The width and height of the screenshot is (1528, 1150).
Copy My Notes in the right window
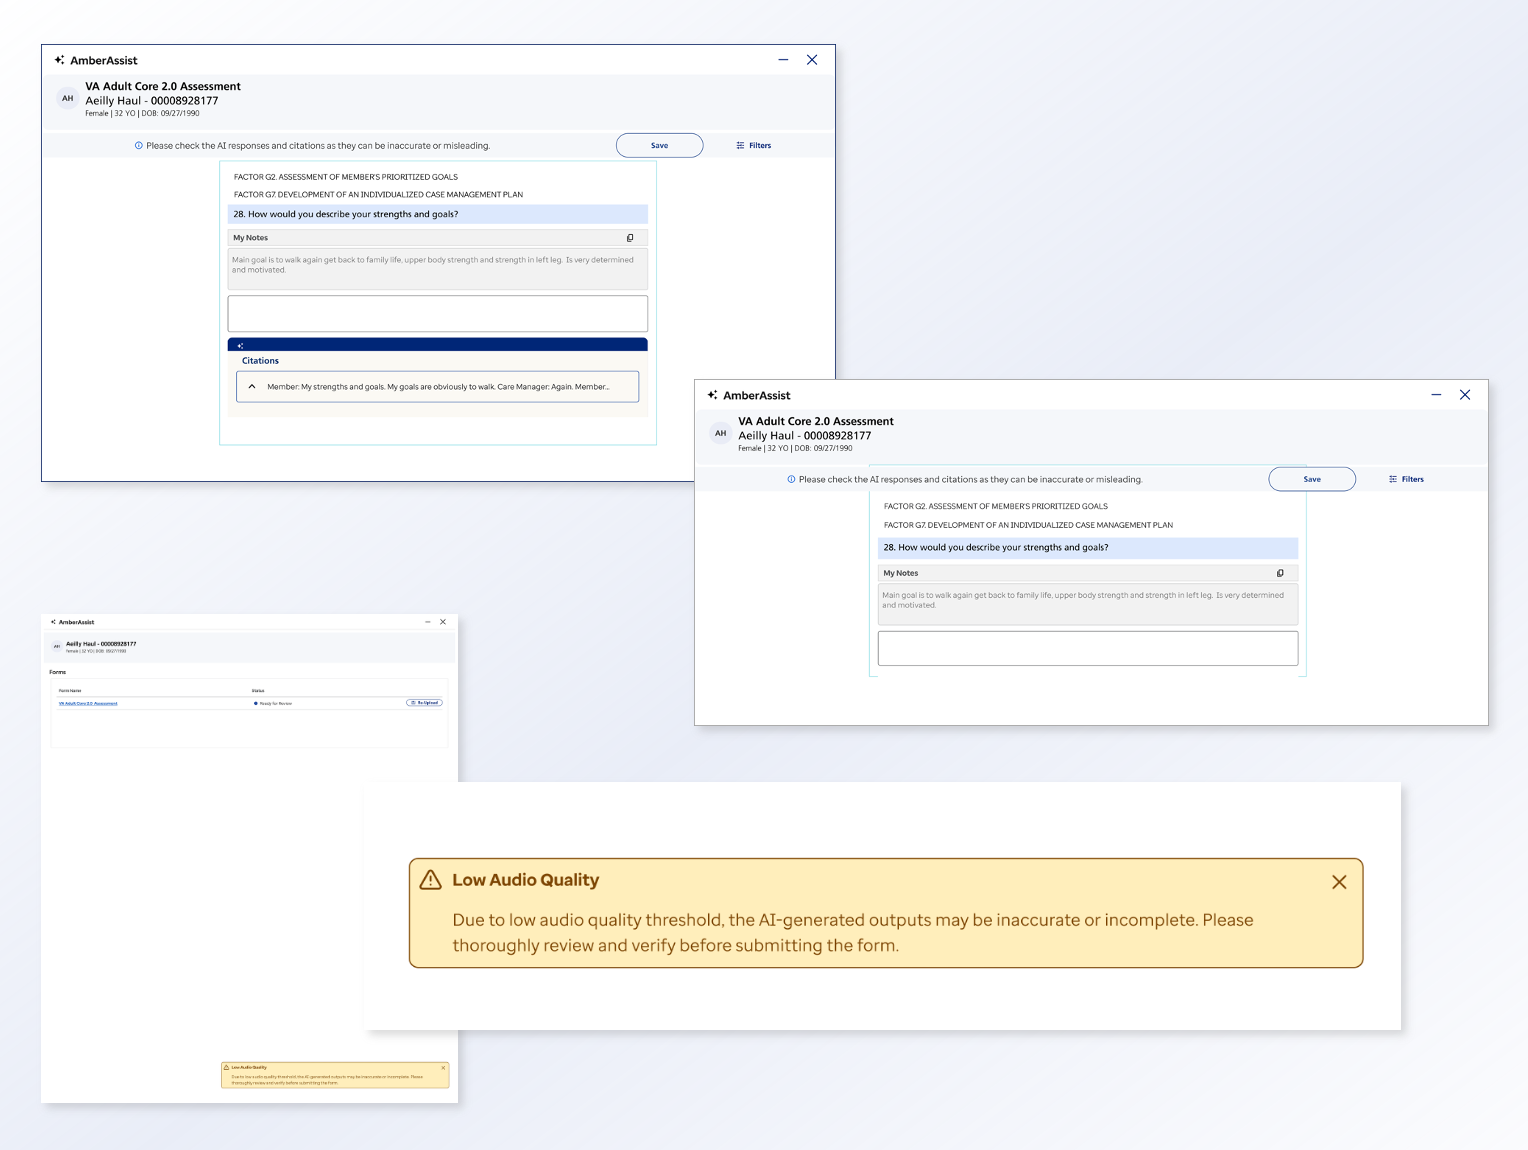point(1280,573)
